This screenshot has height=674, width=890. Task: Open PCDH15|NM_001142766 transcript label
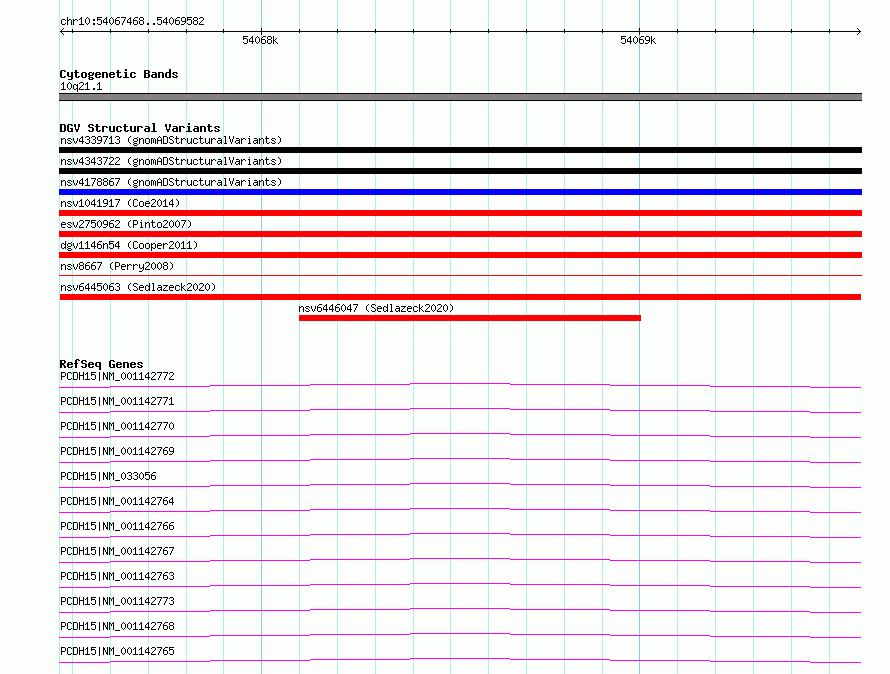117,526
